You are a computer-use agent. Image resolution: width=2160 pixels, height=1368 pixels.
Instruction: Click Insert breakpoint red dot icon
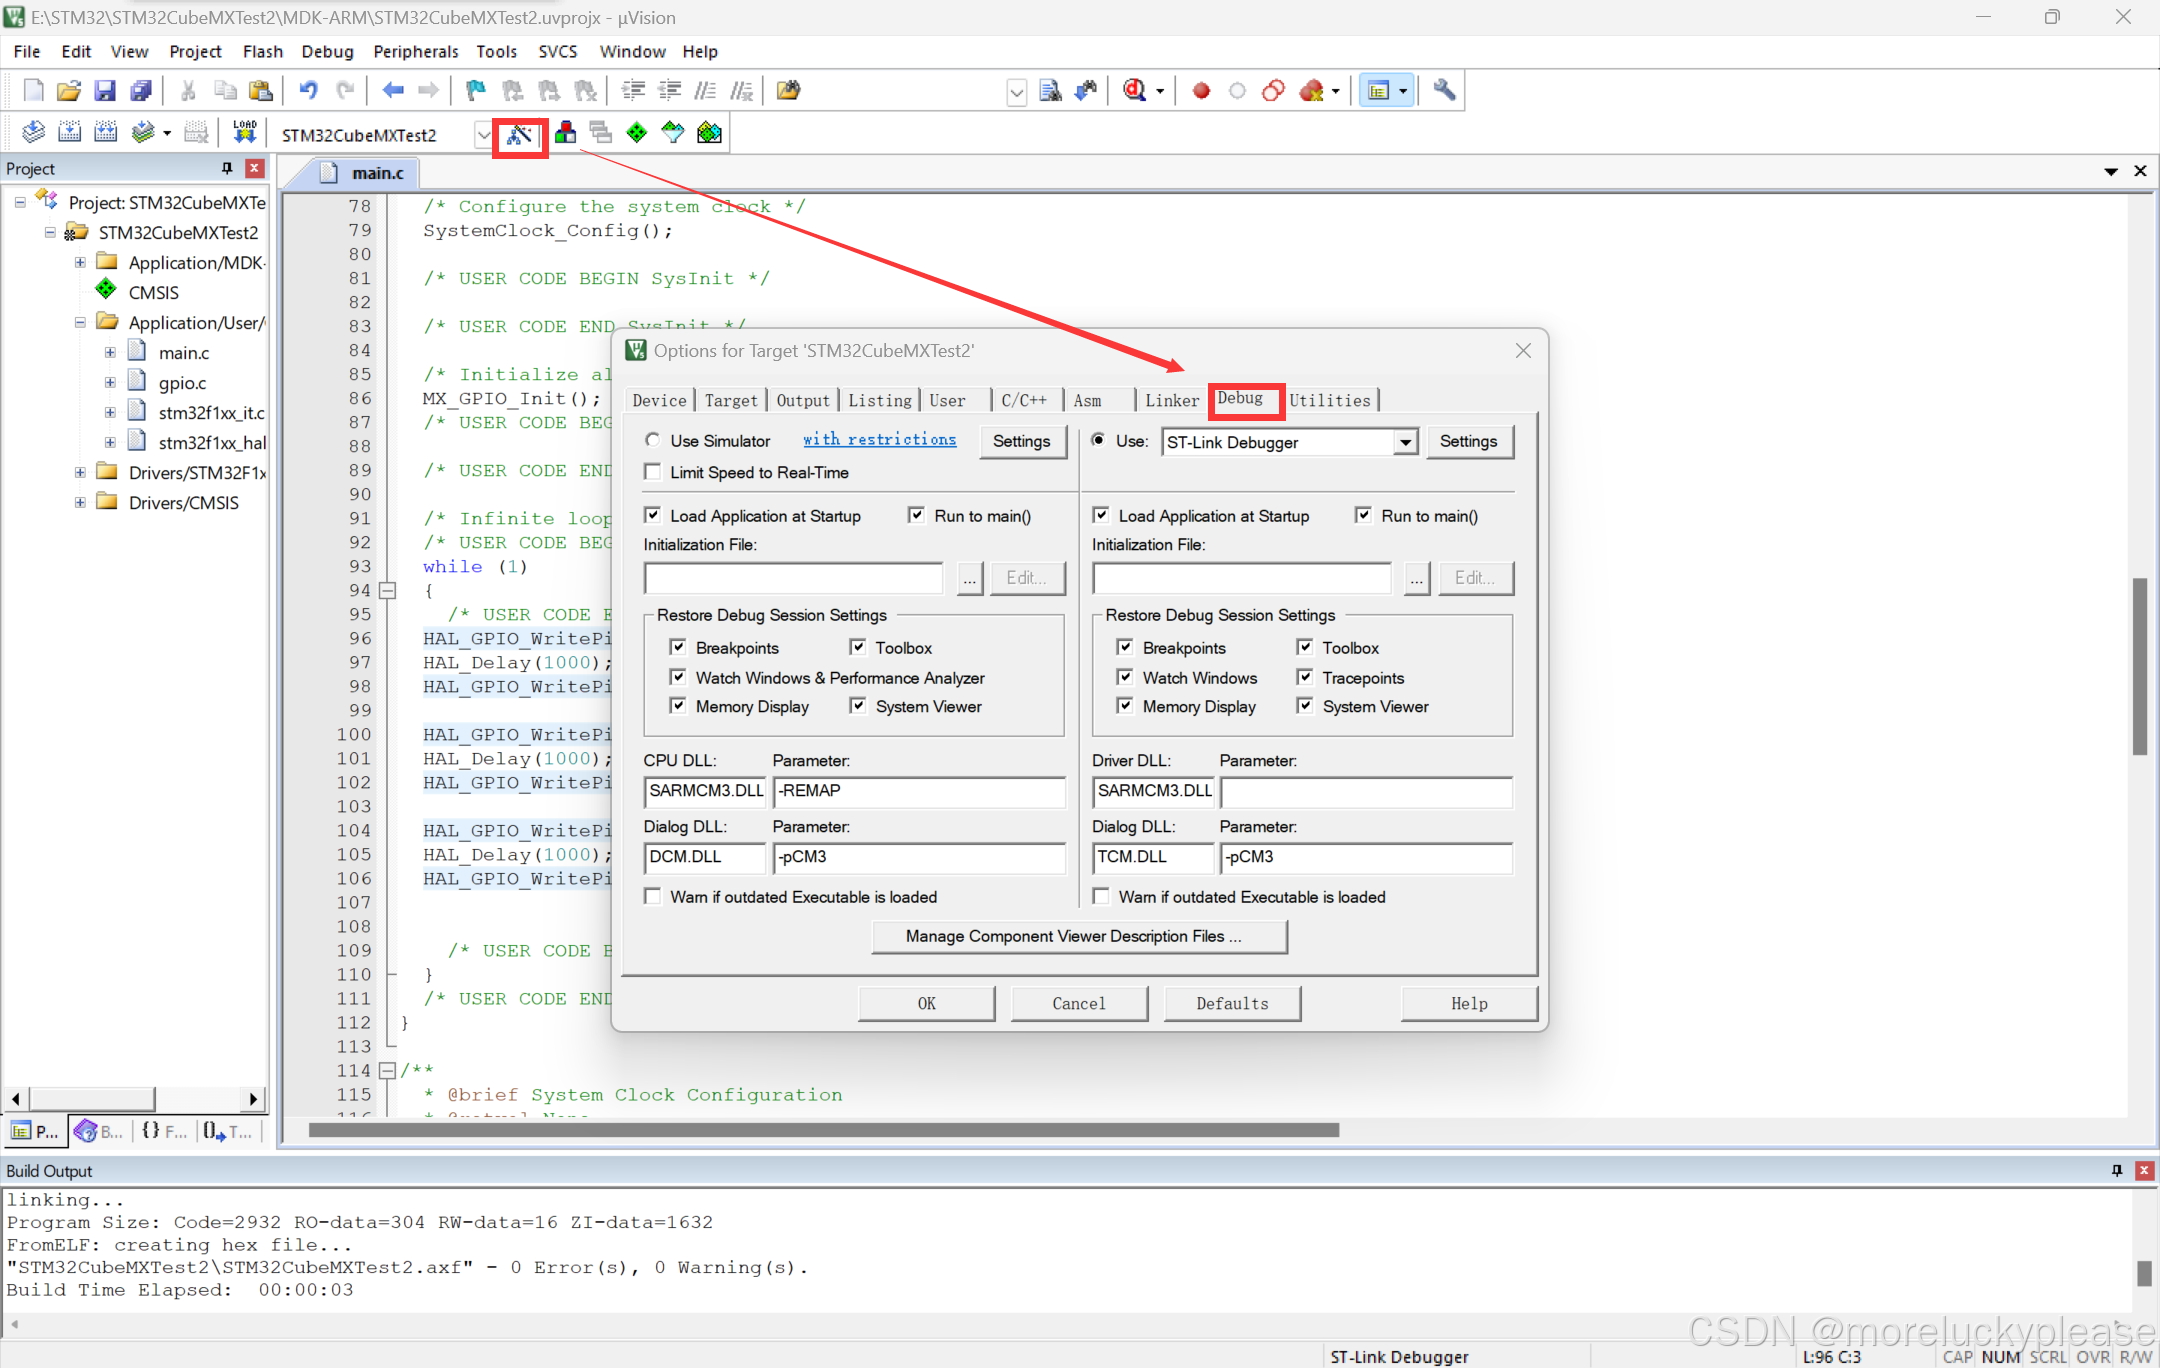(1201, 91)
